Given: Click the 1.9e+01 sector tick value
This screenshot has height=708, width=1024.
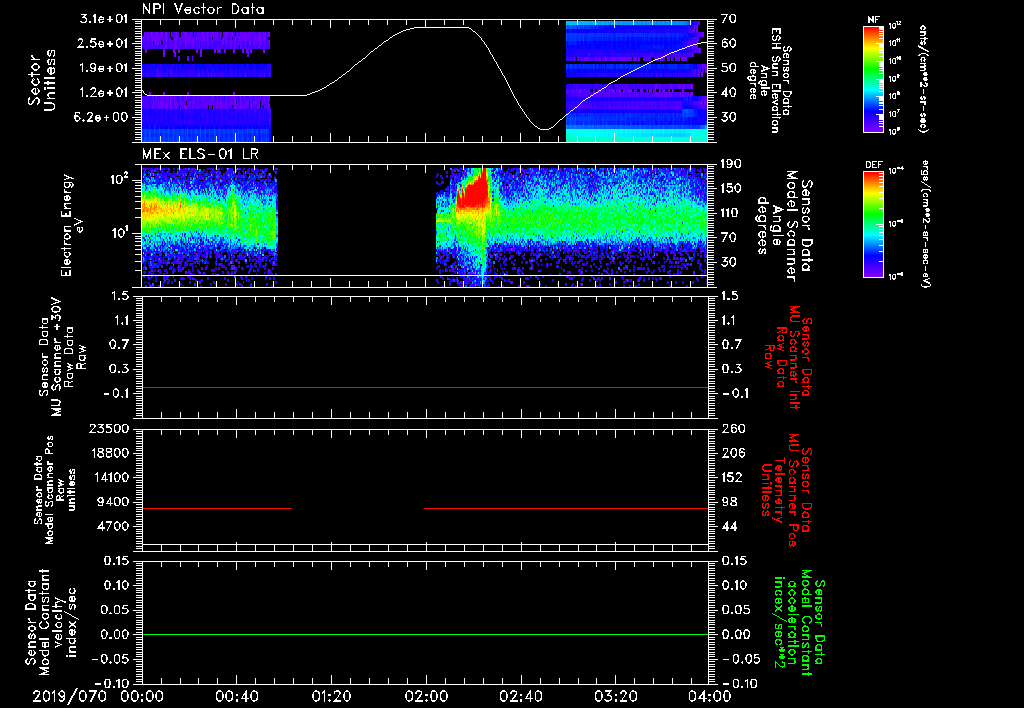Looking at the screenshot, I should pyautogui.click(x=104, y=68).
